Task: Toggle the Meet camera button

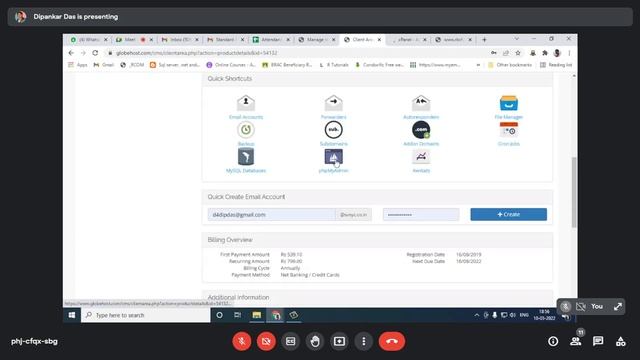Action: point(266,341)
